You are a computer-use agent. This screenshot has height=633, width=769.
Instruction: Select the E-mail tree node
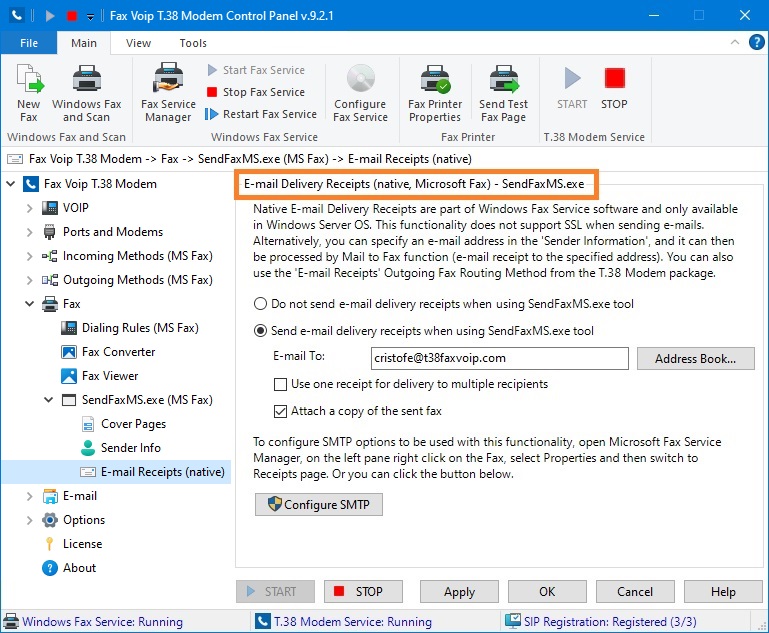79,496
